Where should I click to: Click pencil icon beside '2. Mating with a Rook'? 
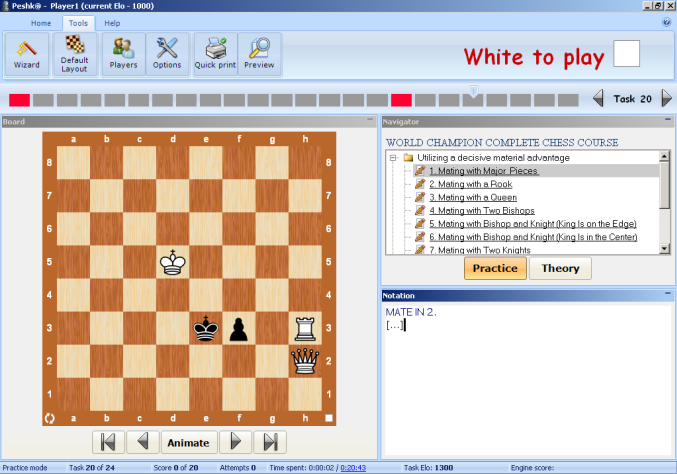(x=420, y=184)
